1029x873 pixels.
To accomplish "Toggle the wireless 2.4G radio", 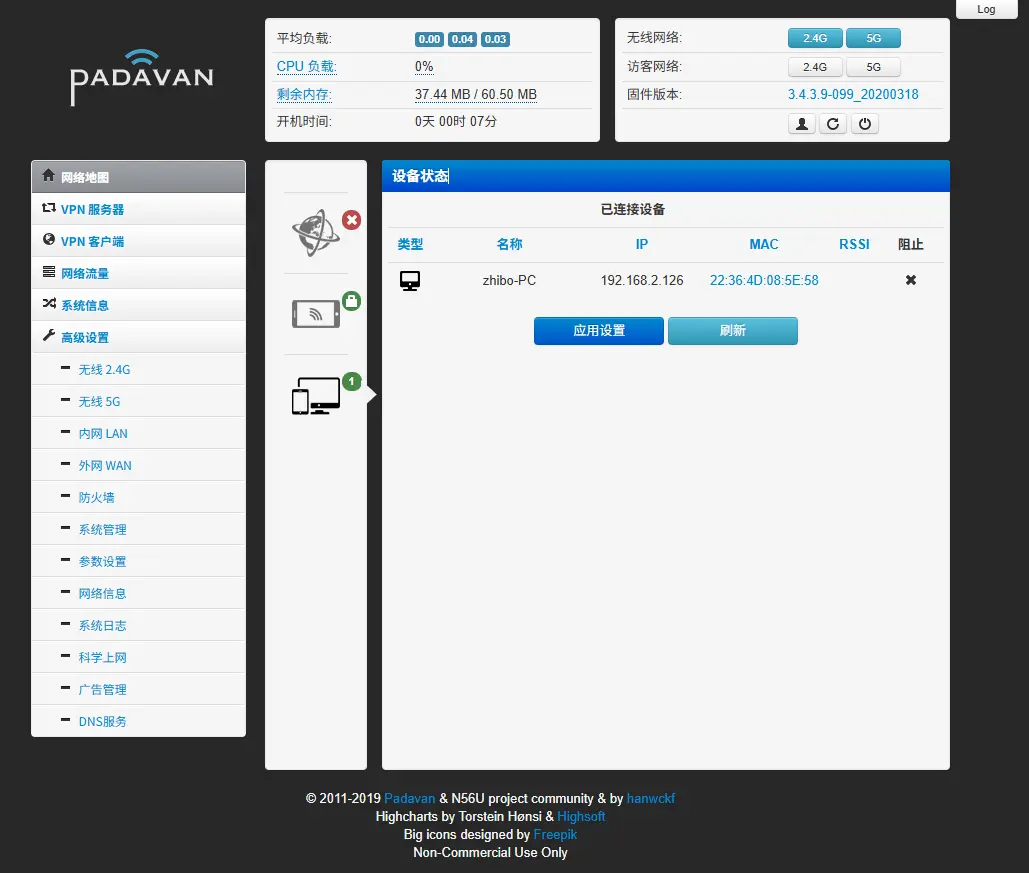I will (815, 38).
